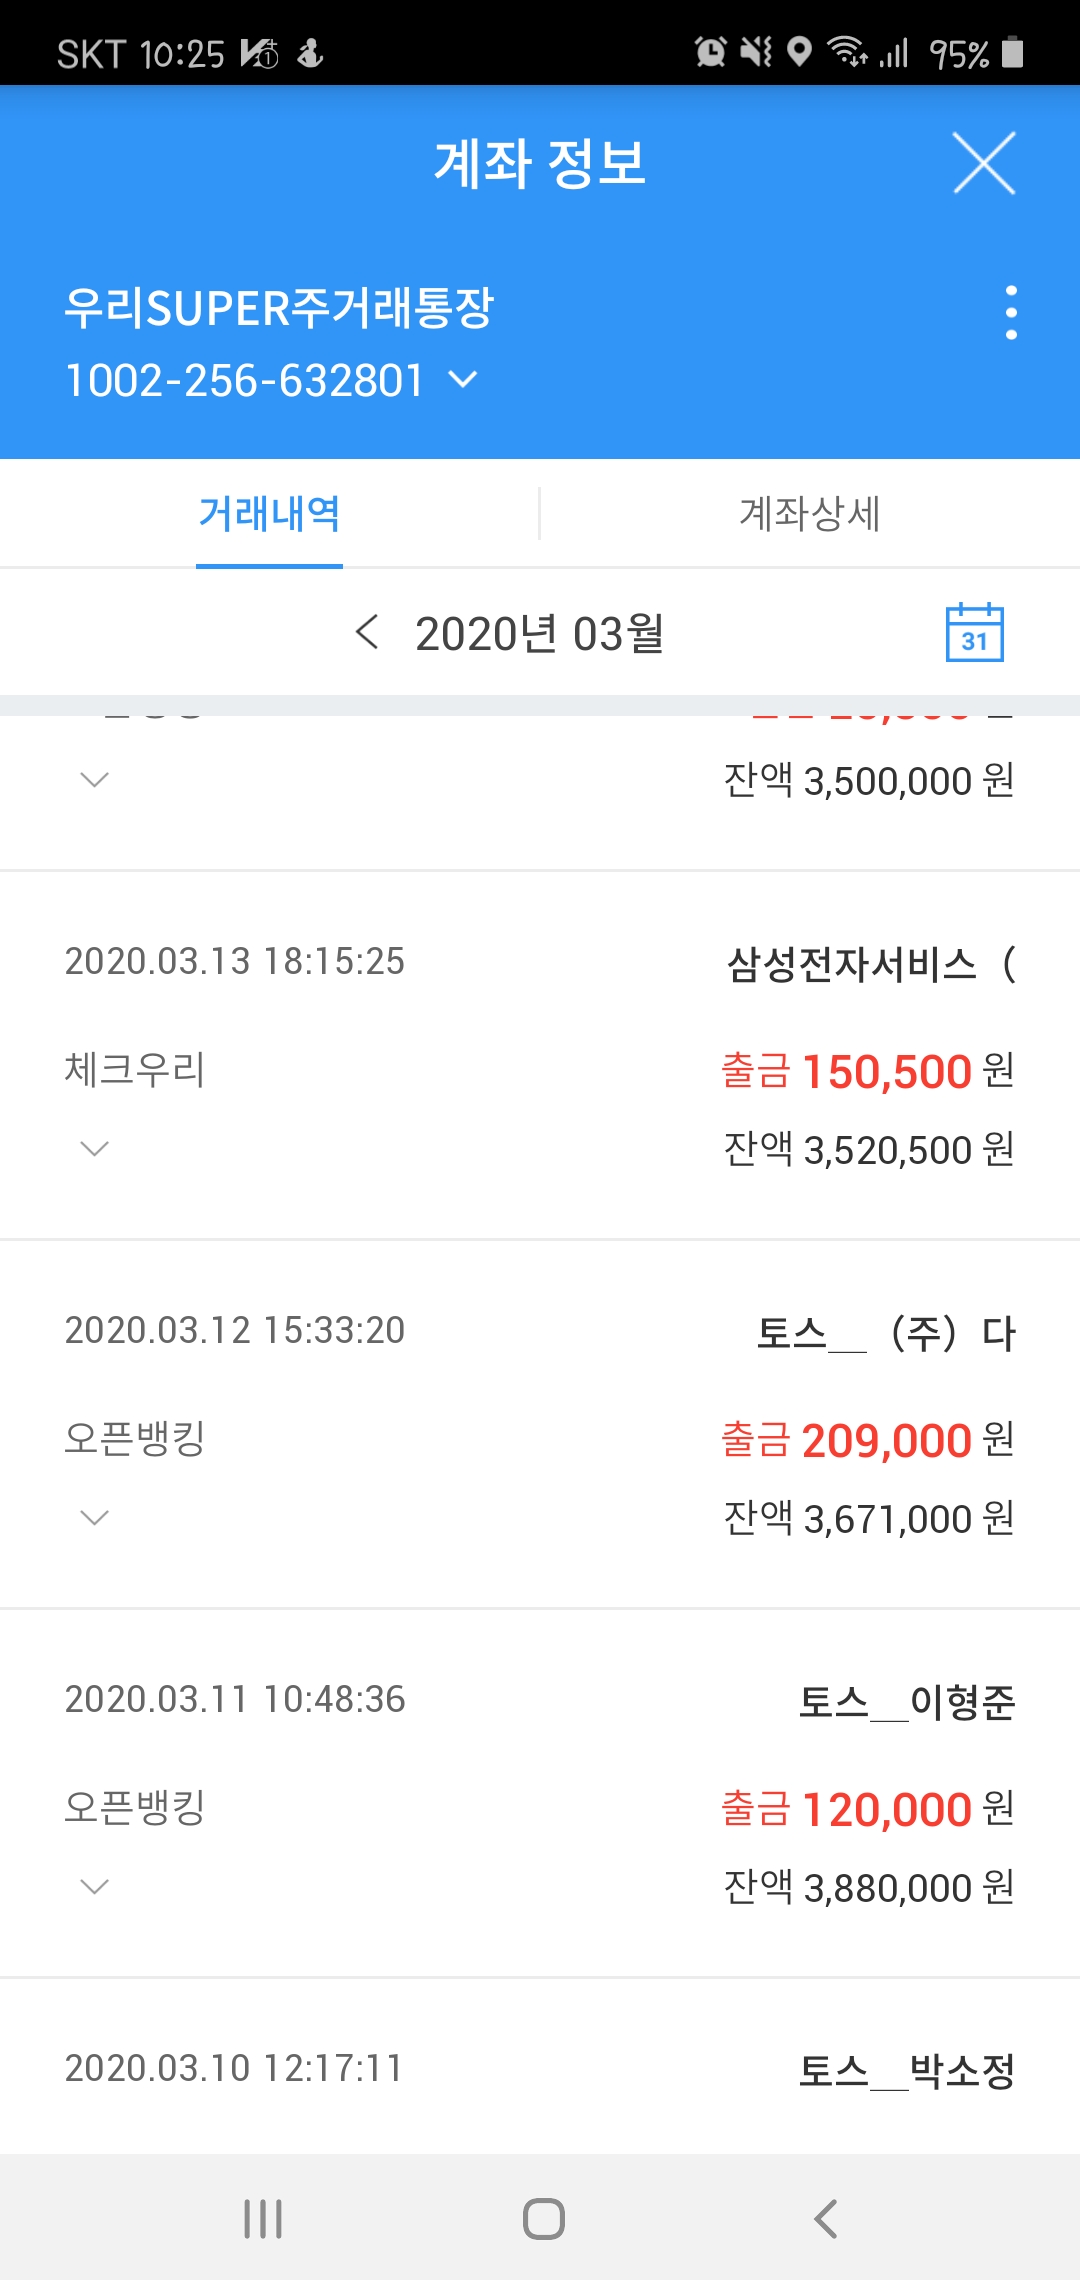
Task: Expand the 토스_이형준 transaction details
Action: [94, 1887]
